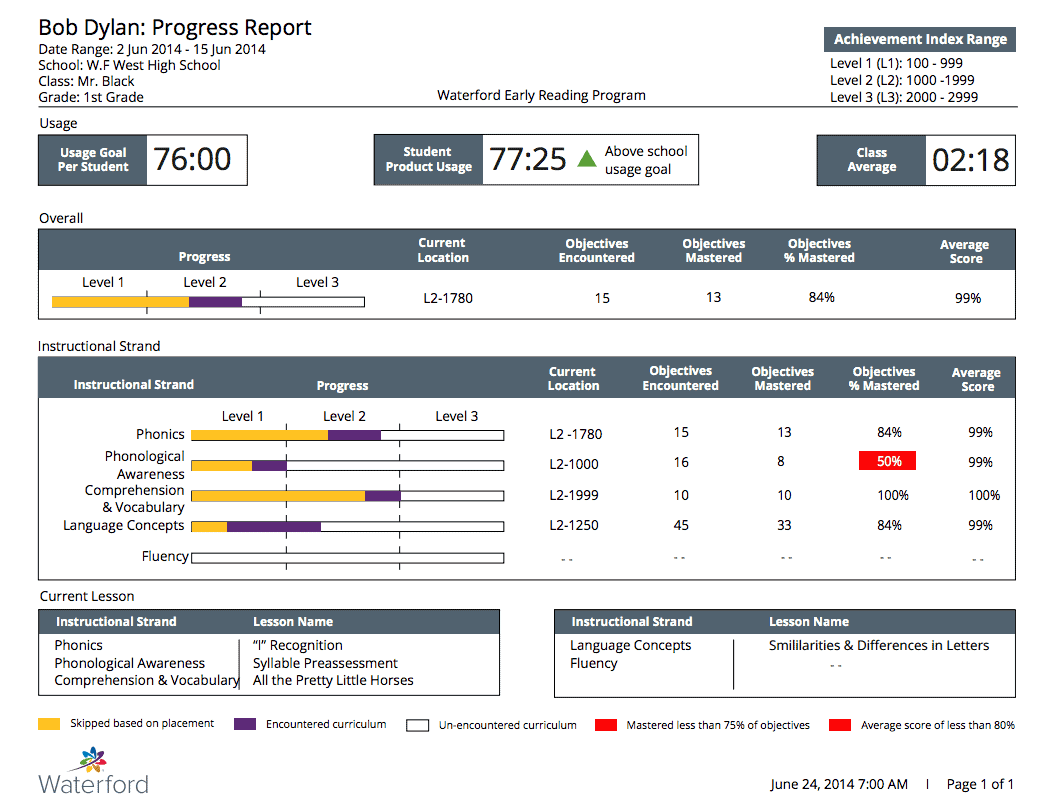
Task: Click the Overall L2-1780 location value
Action: point(448,298)
